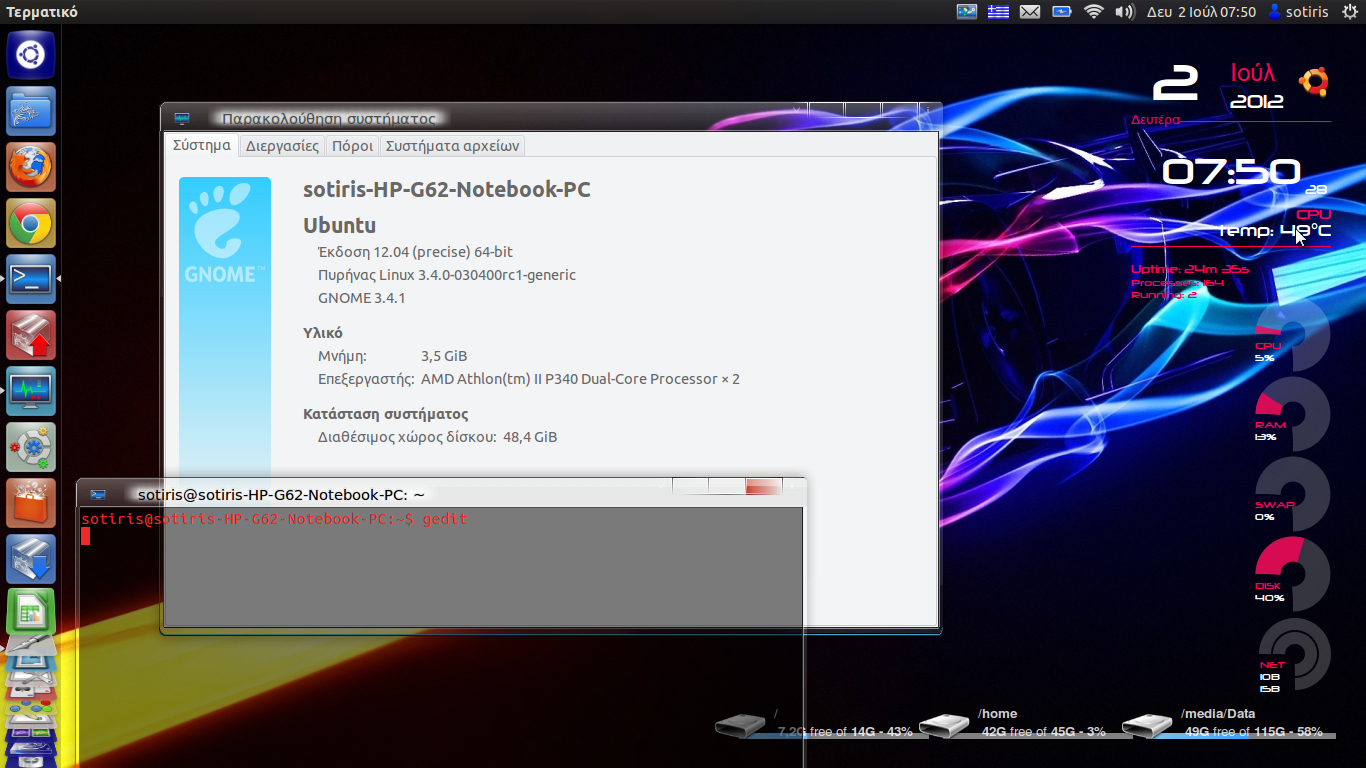Click the orange Ubuntu logo beside the date
The width and height of the screenshot is (1366, 768).
1313,82
